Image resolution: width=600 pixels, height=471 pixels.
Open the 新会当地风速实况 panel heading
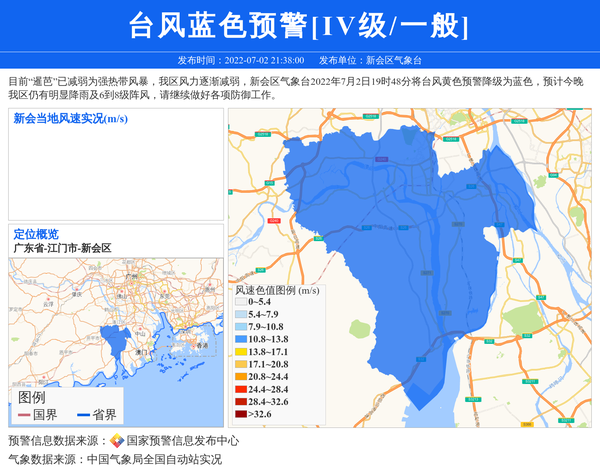pos(70,119)
